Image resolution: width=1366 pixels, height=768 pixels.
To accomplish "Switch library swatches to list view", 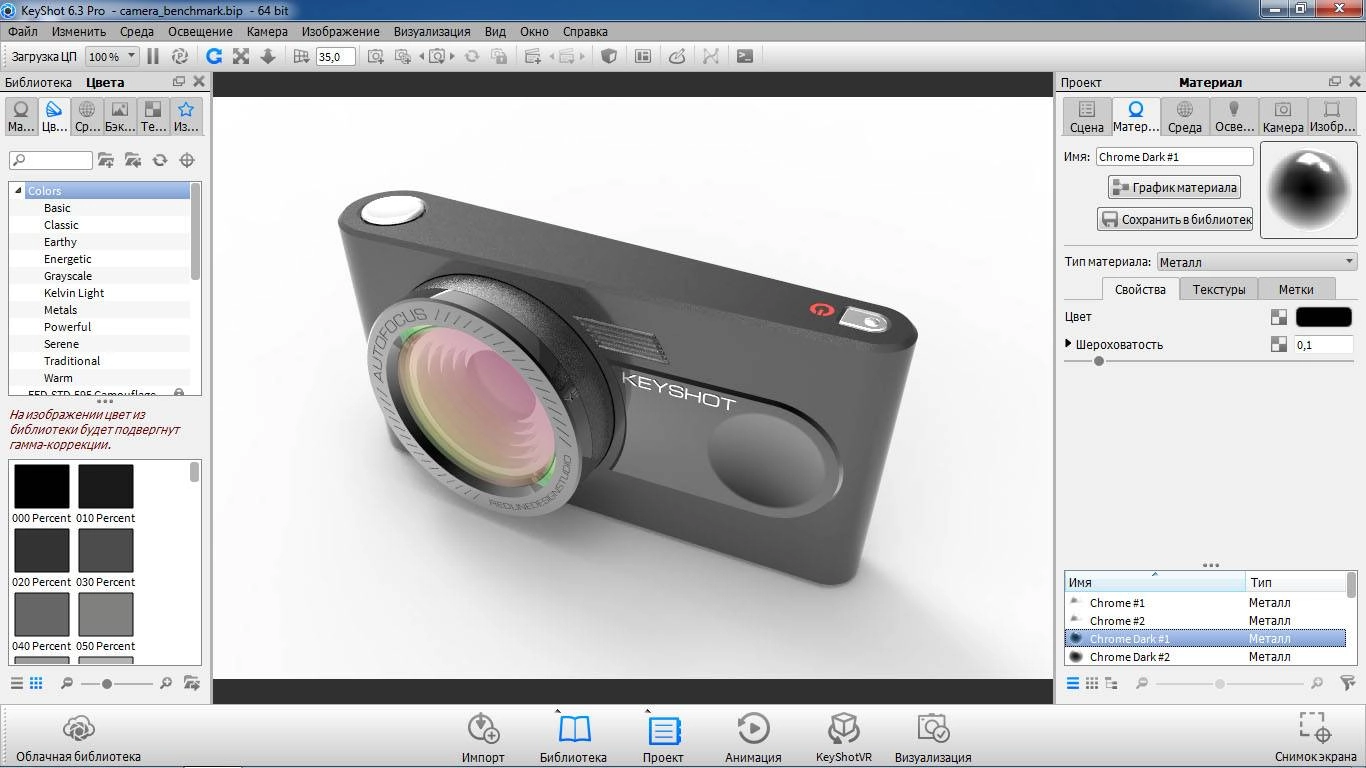I will pyautogui.click(x=17, y=683).
